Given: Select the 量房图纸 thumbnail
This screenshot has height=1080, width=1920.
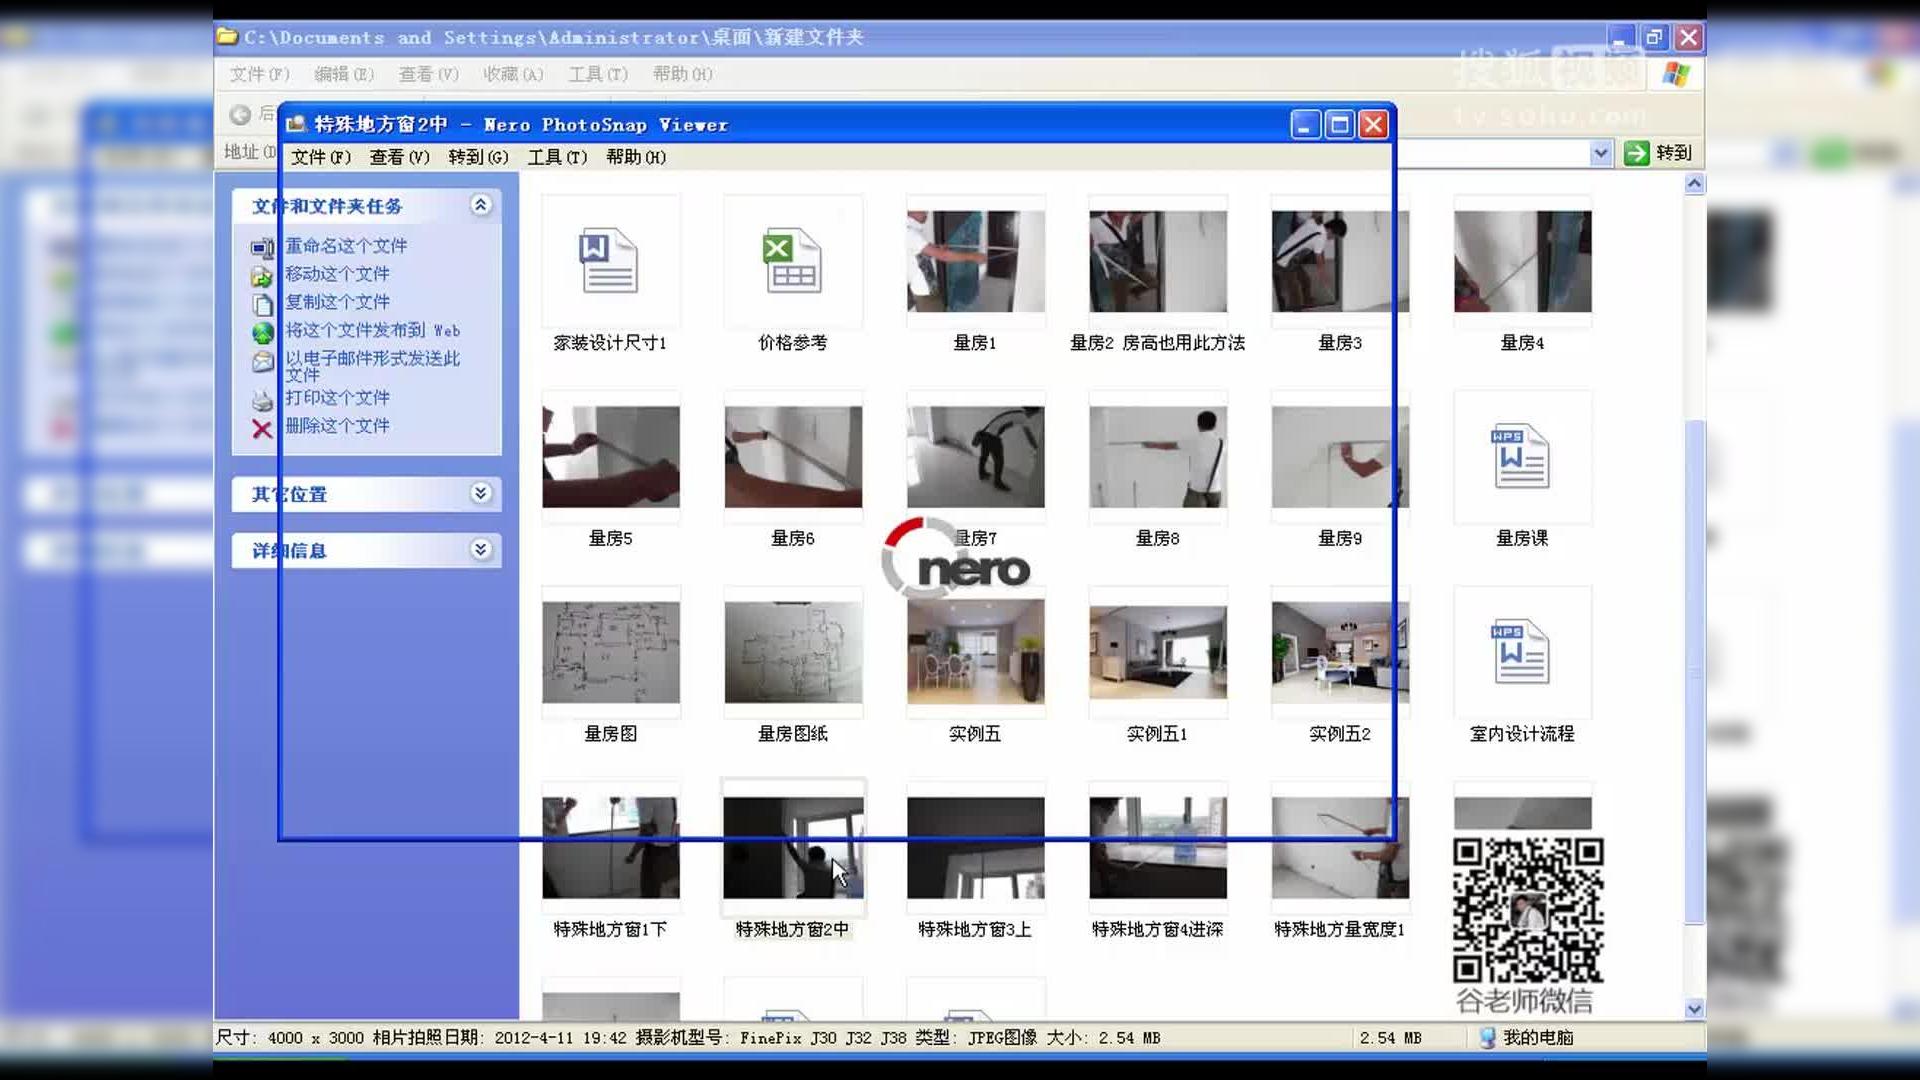Looking at the screenshot, I should (x=792, y=652).
